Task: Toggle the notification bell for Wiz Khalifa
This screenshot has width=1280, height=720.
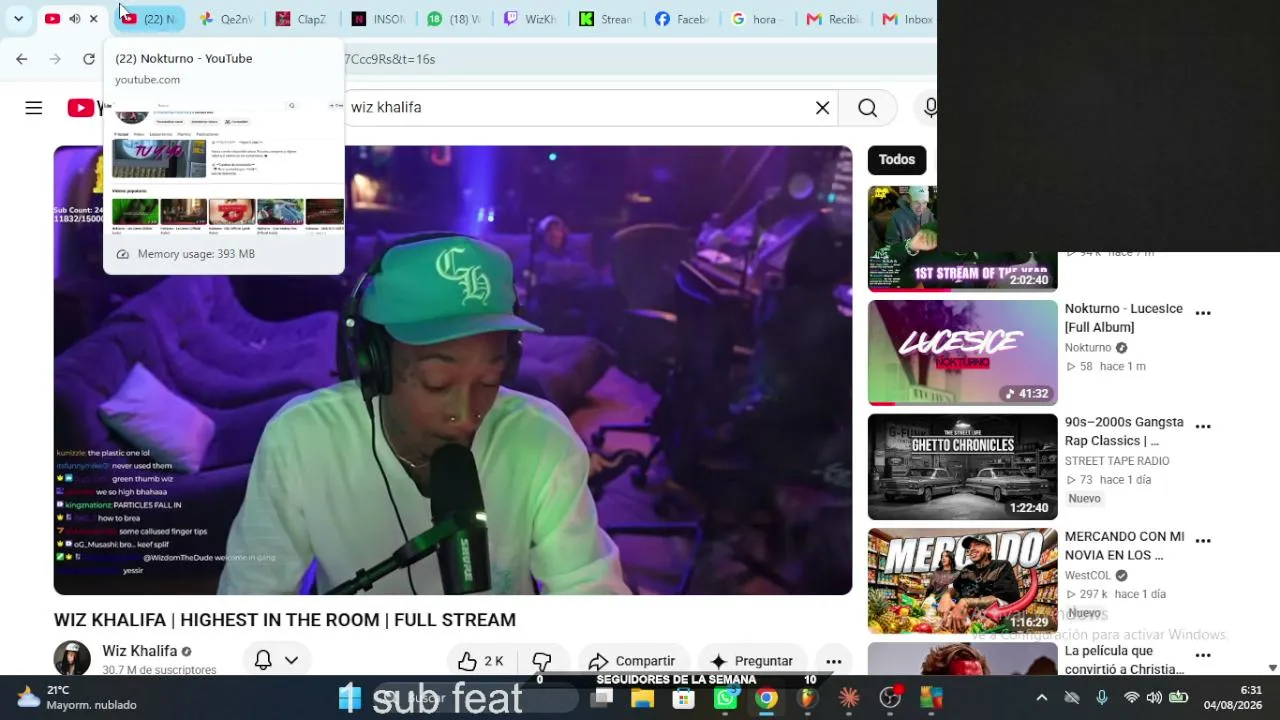Action: click(x=263, y=660)
